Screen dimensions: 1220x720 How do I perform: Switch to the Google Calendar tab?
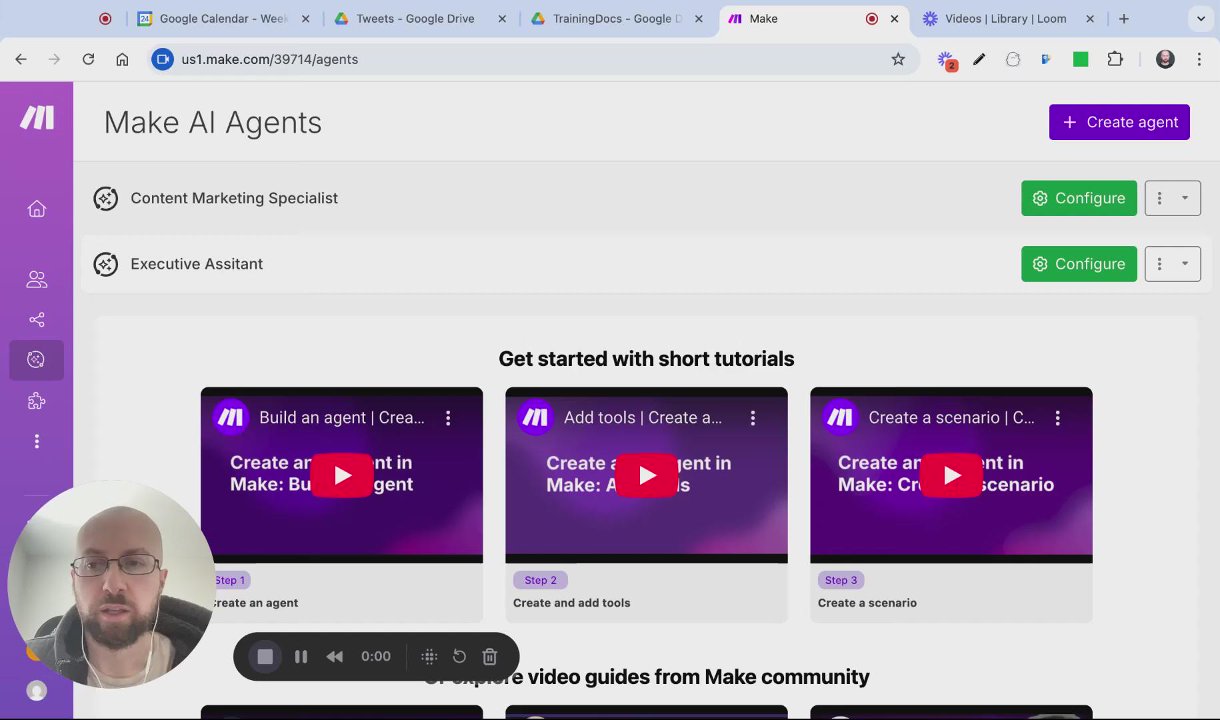click(224, 18)
